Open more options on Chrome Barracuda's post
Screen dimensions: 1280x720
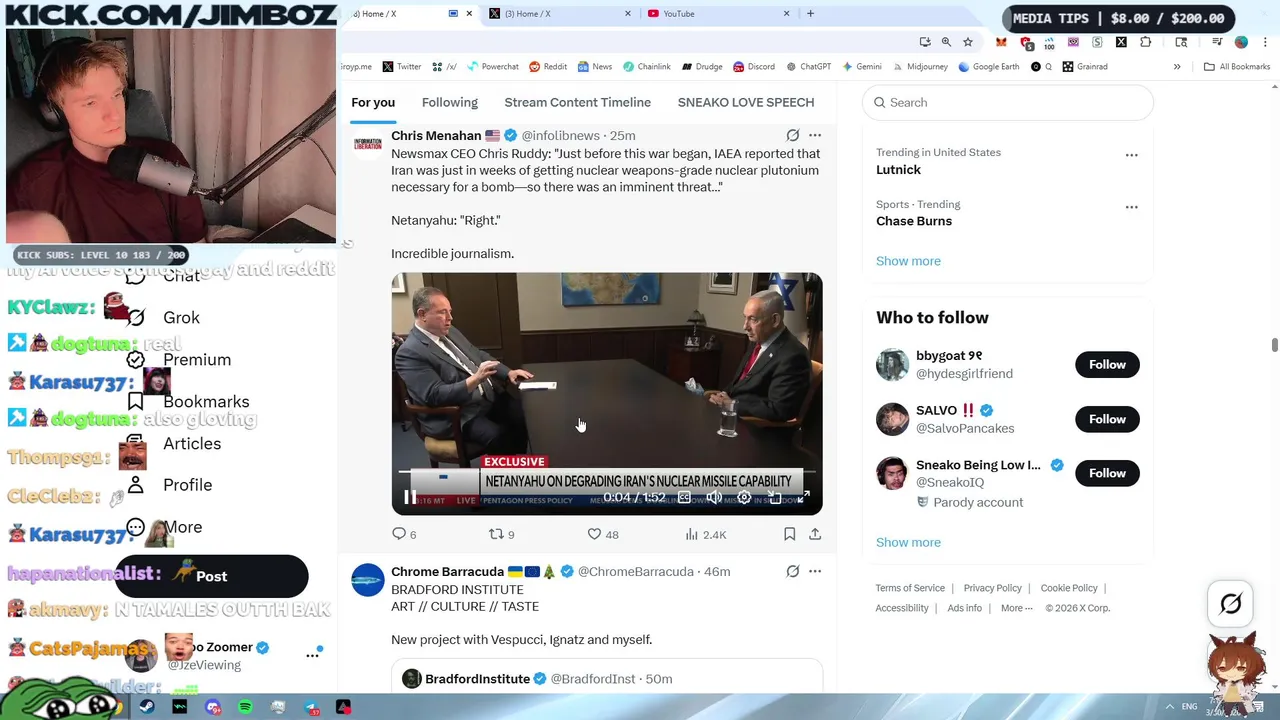(x=815, y=571)
